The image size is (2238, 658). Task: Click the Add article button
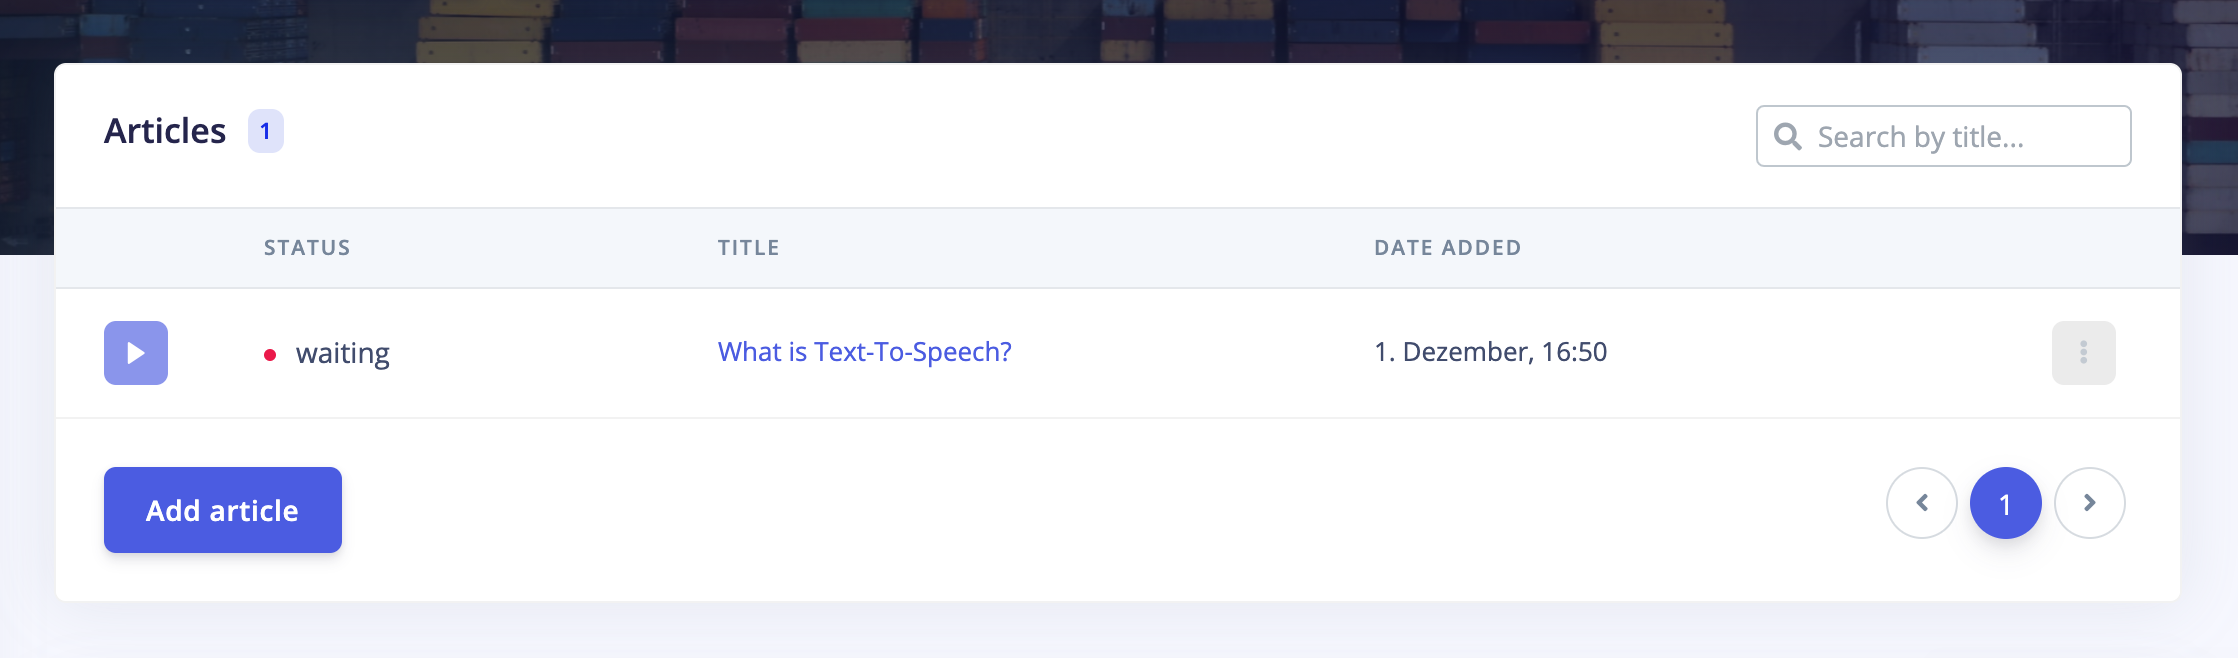tap(223, 510)
